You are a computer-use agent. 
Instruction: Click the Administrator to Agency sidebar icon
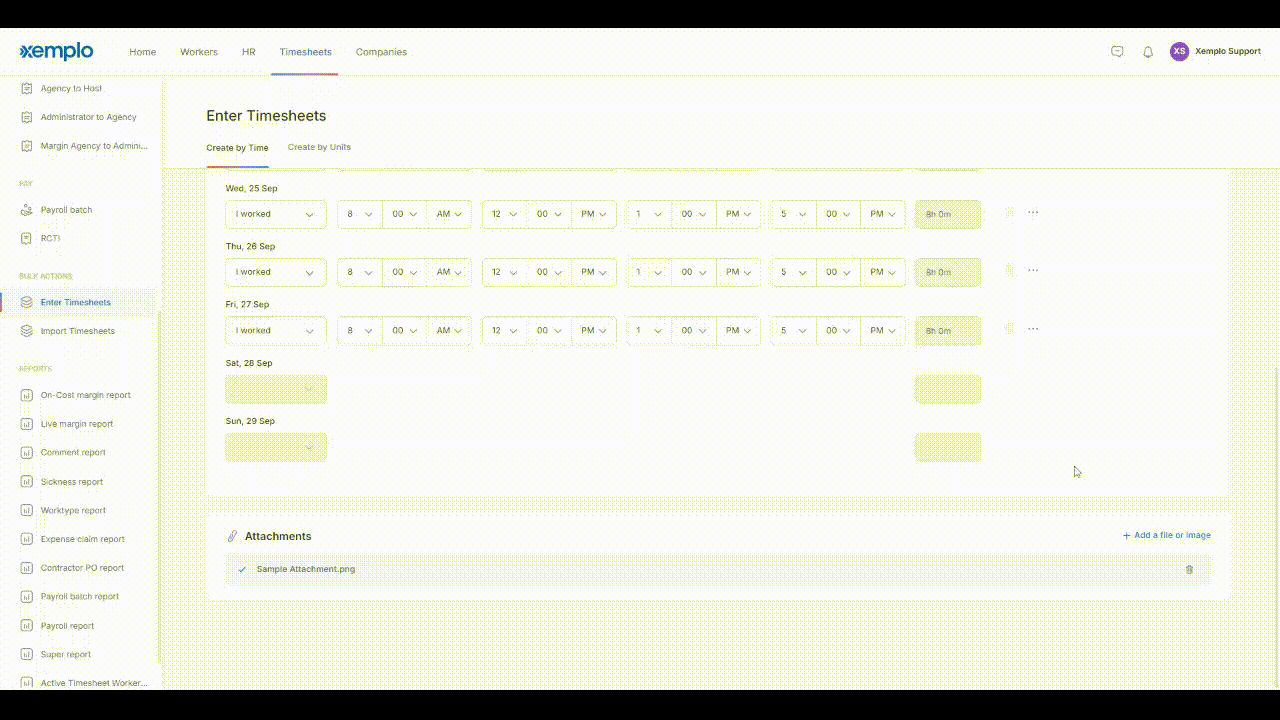(x=27, y=117)
